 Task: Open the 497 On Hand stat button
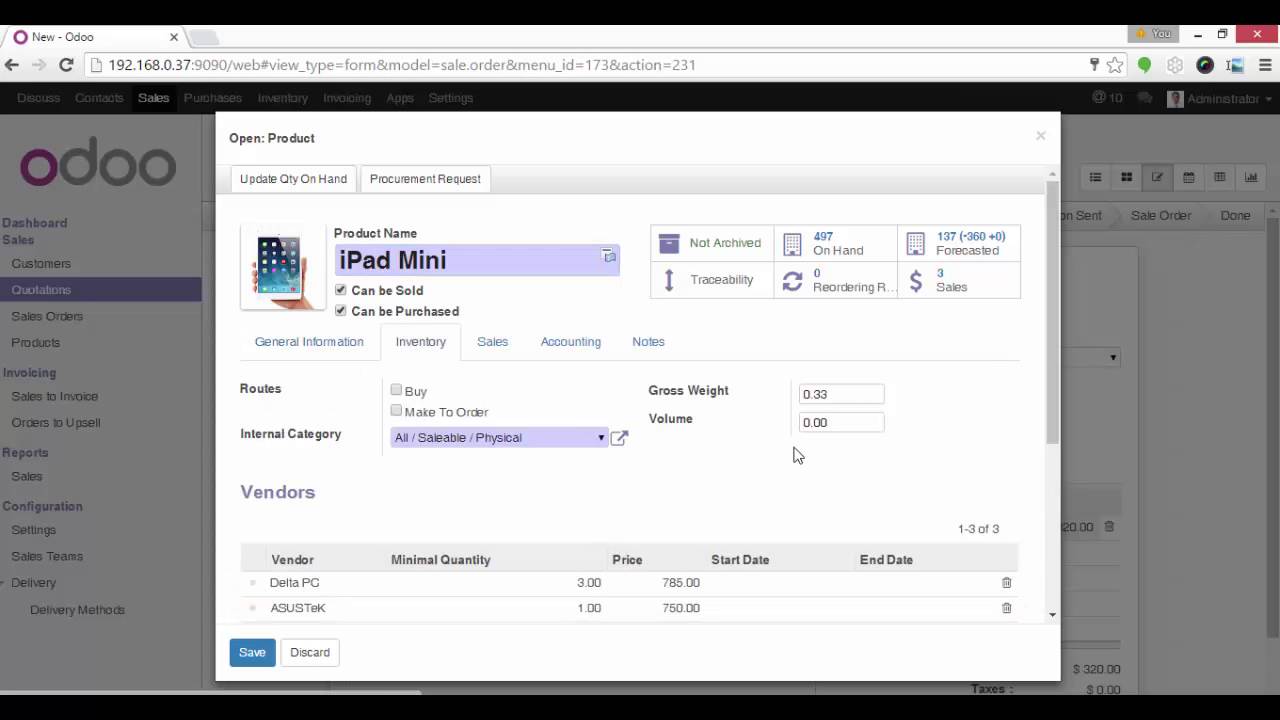835,243
